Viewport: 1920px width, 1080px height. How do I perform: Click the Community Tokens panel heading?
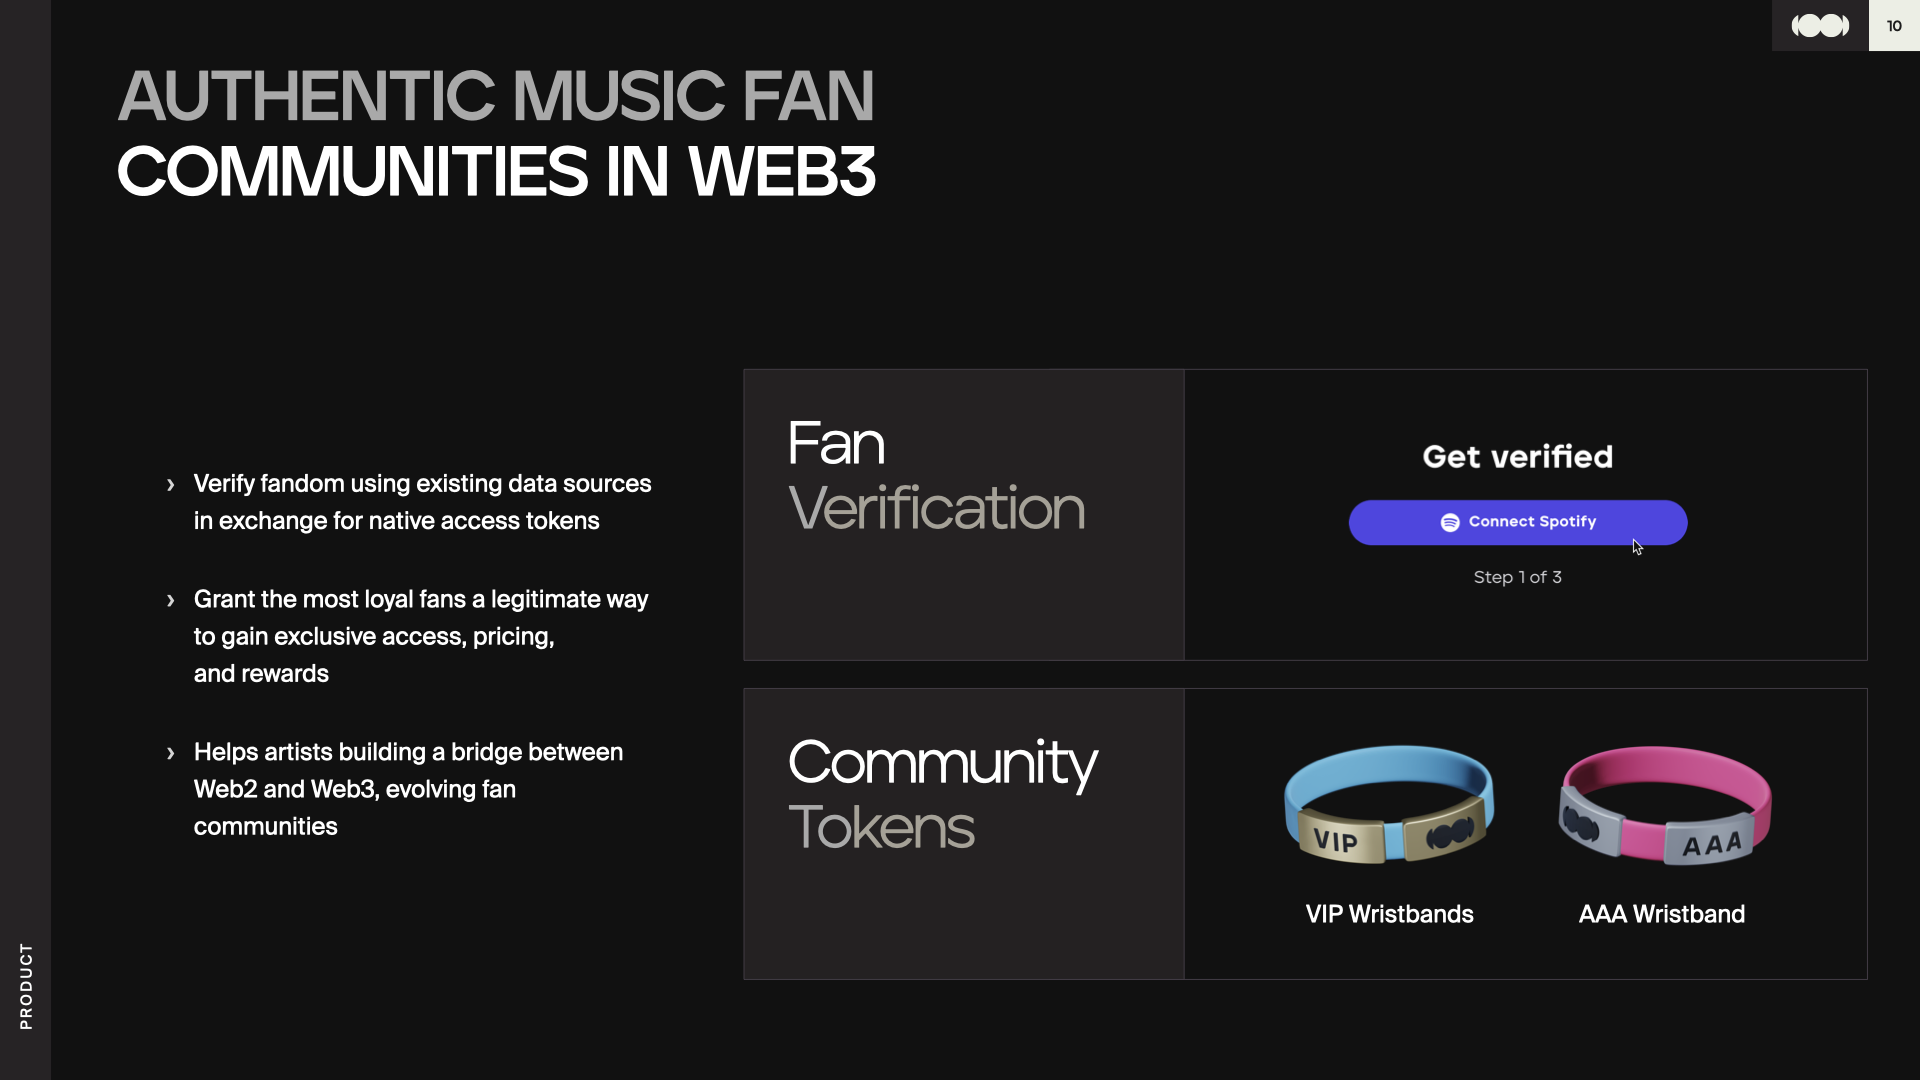[942, 794]
